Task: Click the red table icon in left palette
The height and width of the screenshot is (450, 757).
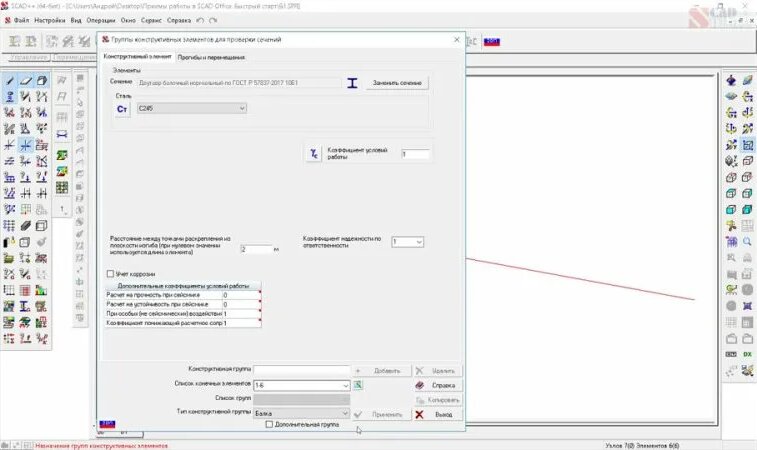Action: pos(25,290)
